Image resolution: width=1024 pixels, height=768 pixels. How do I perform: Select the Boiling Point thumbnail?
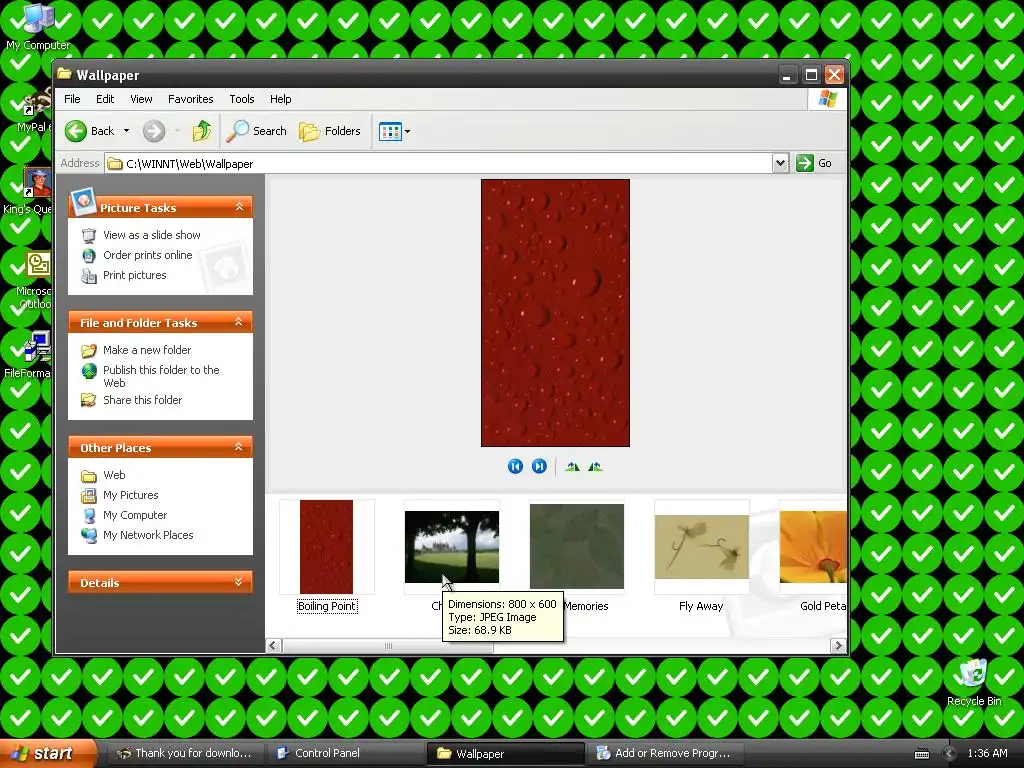point(327,547)
